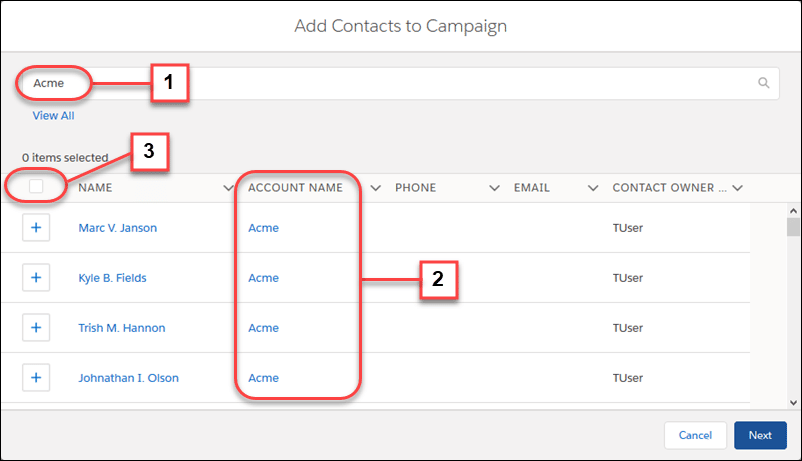Image resolution: width=802 pixels, height=461 pixels.
Task: Click the Cancel button
Action: coord(695,435)
